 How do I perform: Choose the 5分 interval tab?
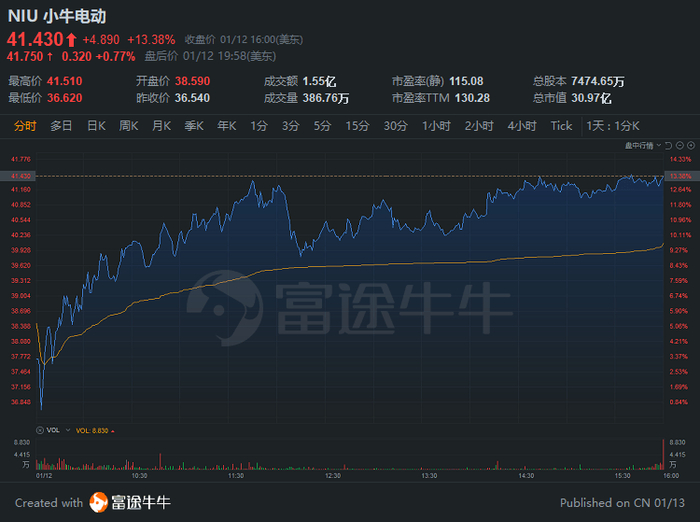point(322,126)
